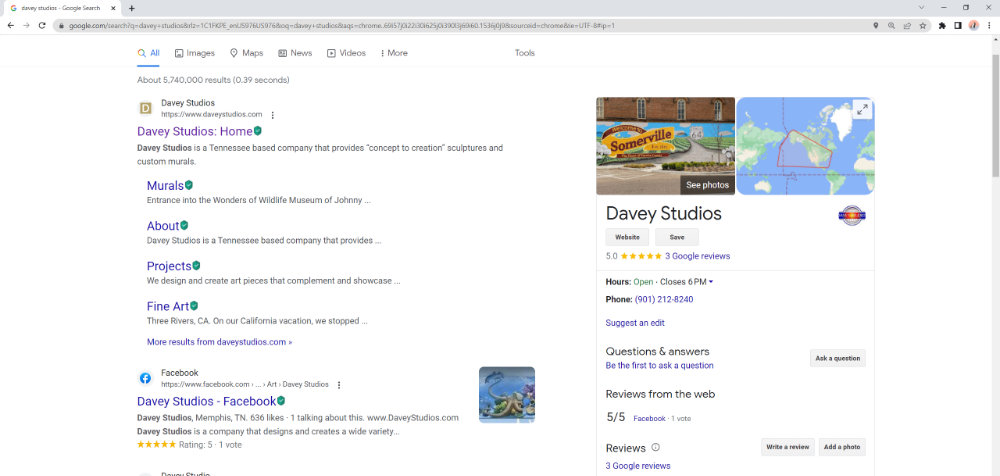This screenshot has width=1000, height=476.
Task: Open the Extensions puzzle icon
Action: (942, 26)
